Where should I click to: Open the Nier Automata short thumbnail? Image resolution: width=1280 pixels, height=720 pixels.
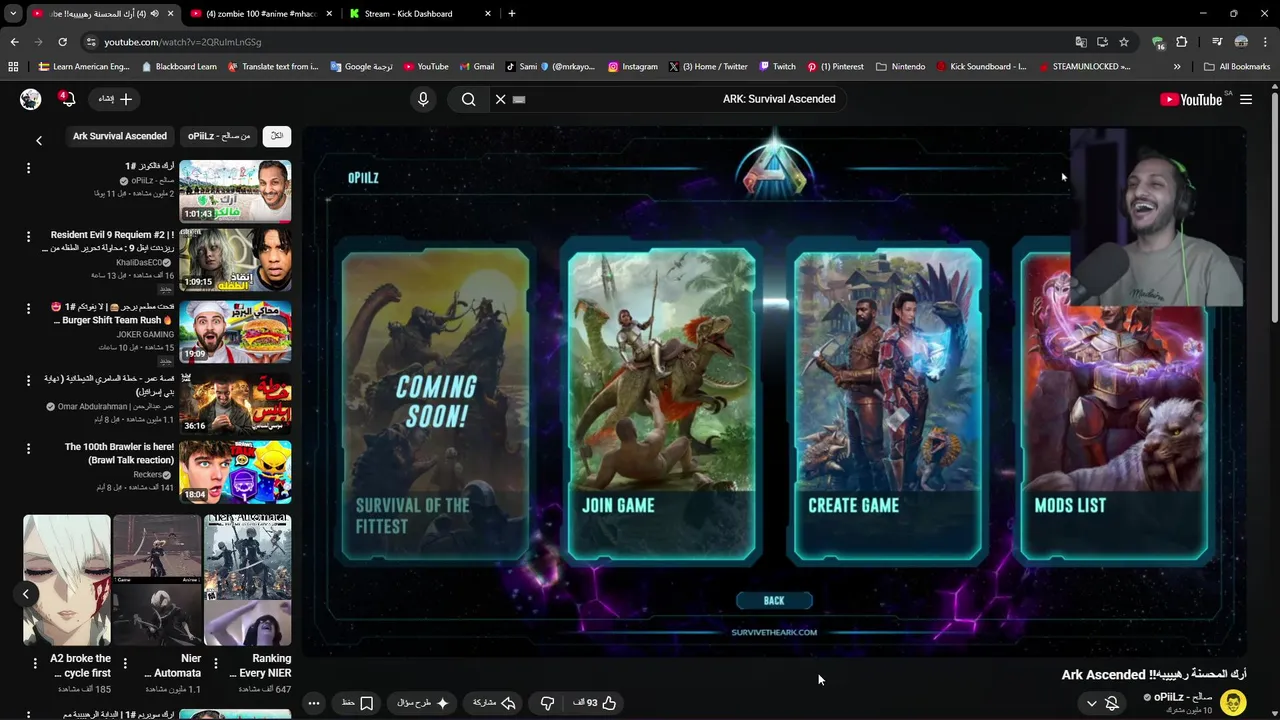pyautogui.click(x=157, y=580)
